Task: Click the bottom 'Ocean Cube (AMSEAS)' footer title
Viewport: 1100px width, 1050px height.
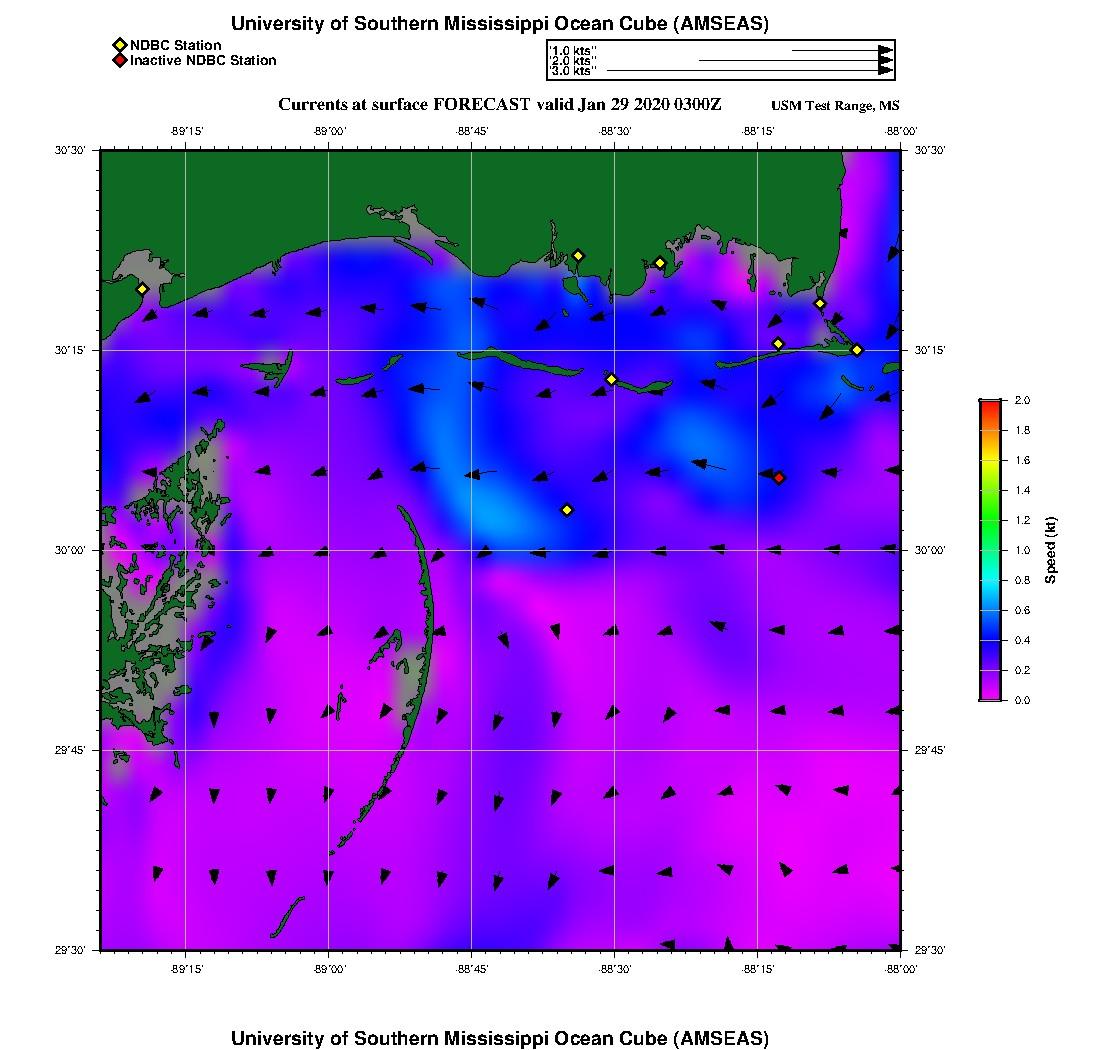Action: click(x=500, y=1038)
